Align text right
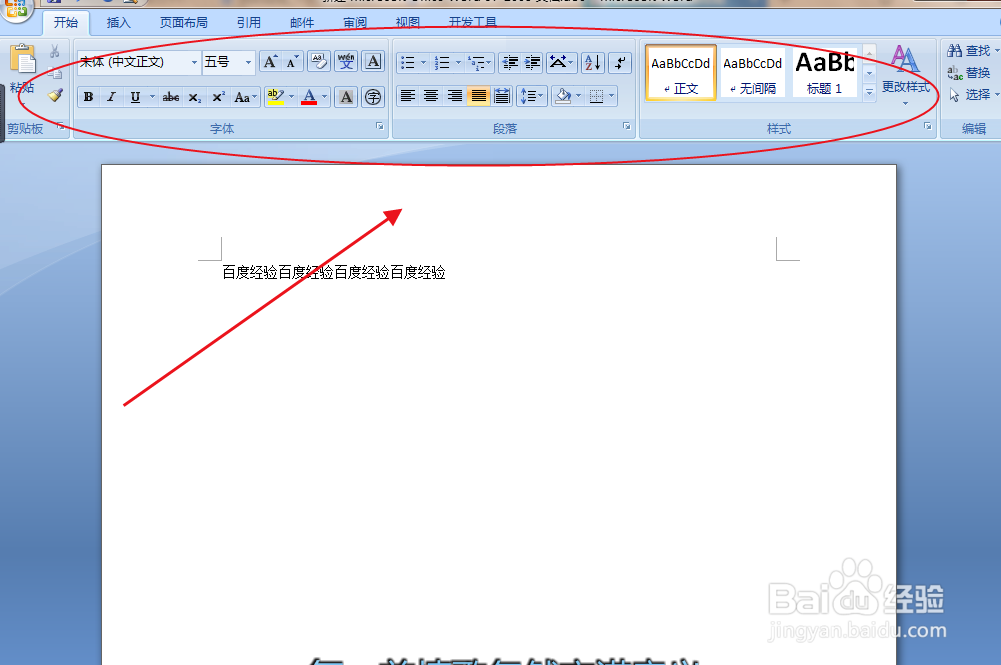This screenshot has height=665, width=1001. pos(455,96)
